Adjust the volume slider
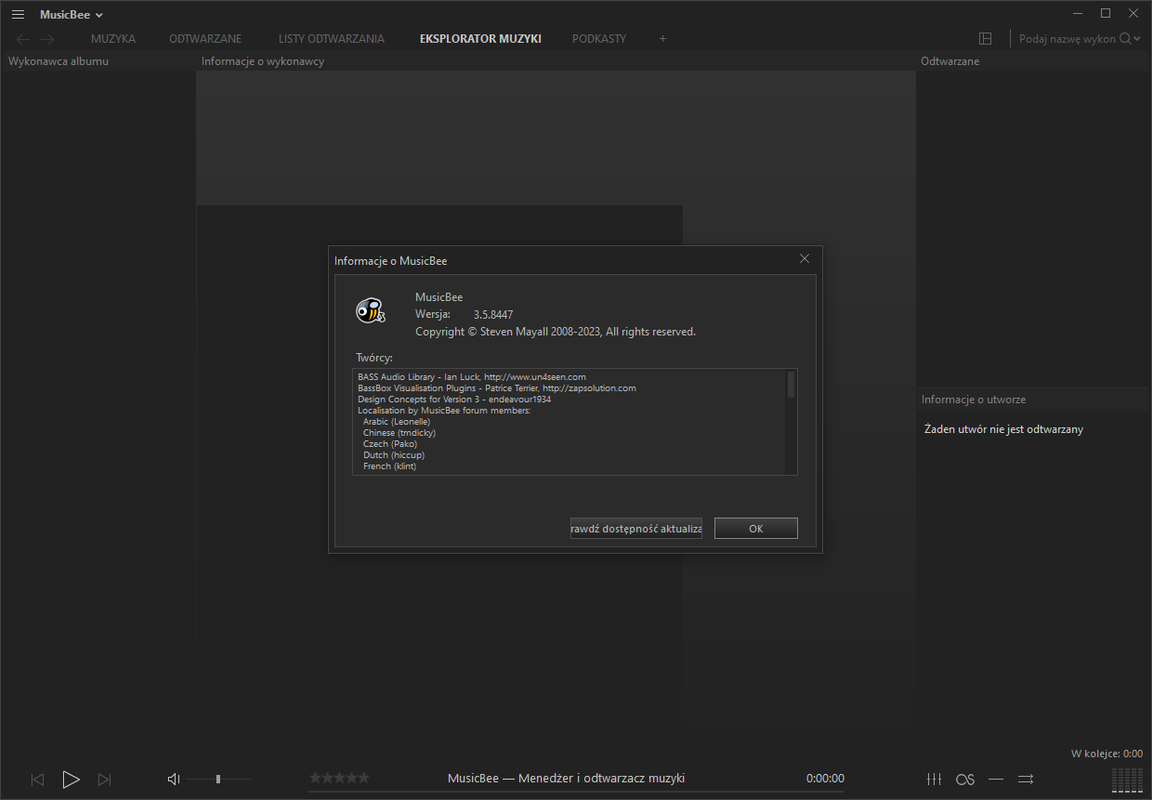This screenshot has width=1152, height=800. (218, 779)
